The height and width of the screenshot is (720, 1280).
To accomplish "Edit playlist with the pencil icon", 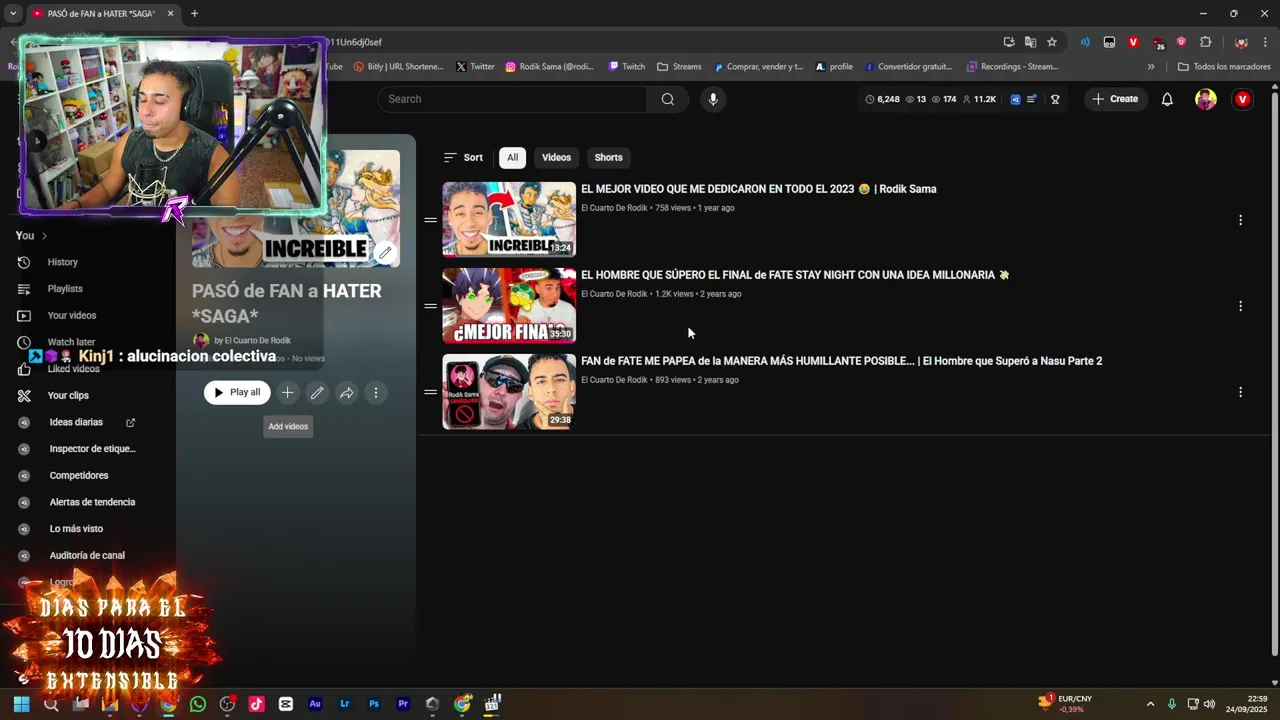I will [317, 393].
